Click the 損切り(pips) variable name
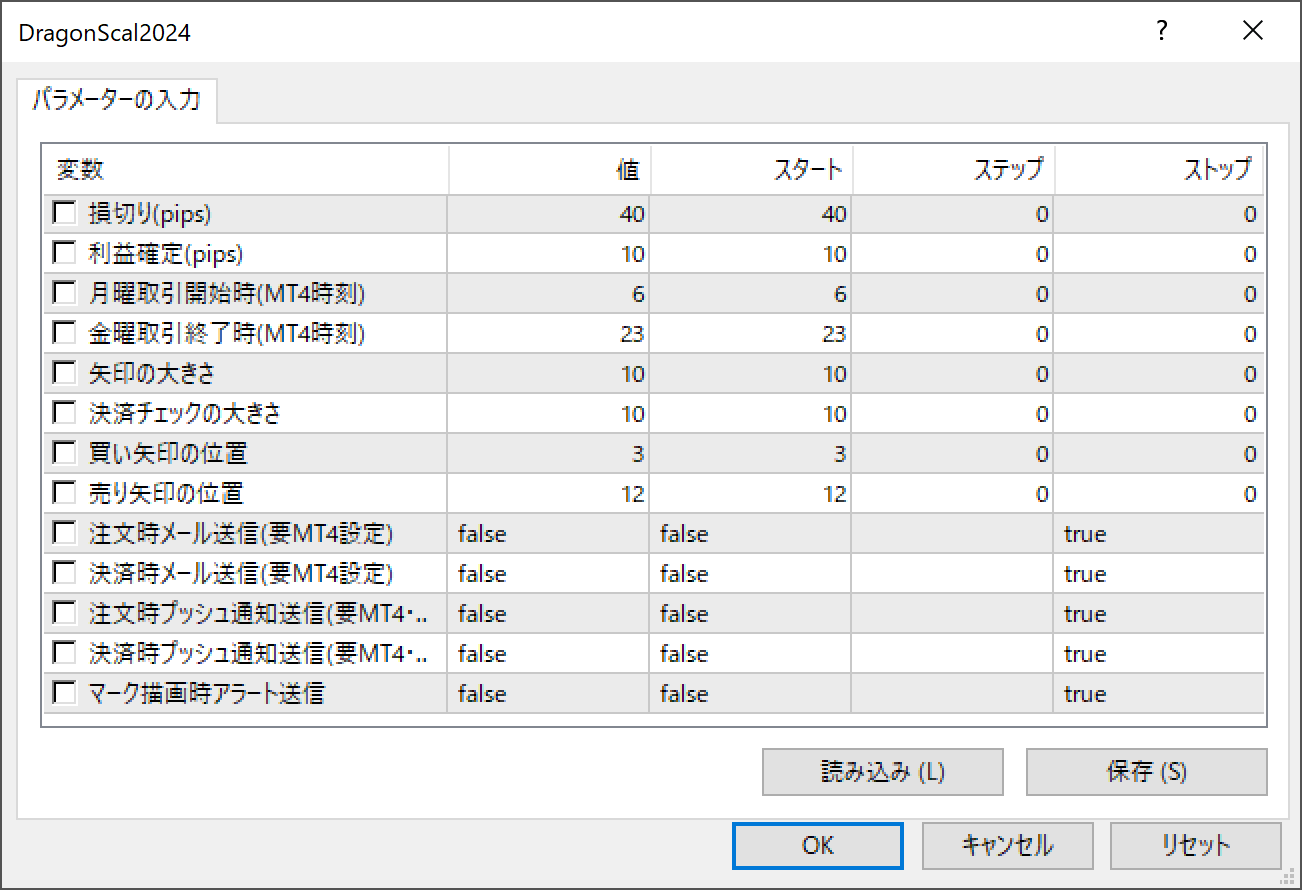The width and height of the screenshot is (1302, 890). (x=150, y=213)
